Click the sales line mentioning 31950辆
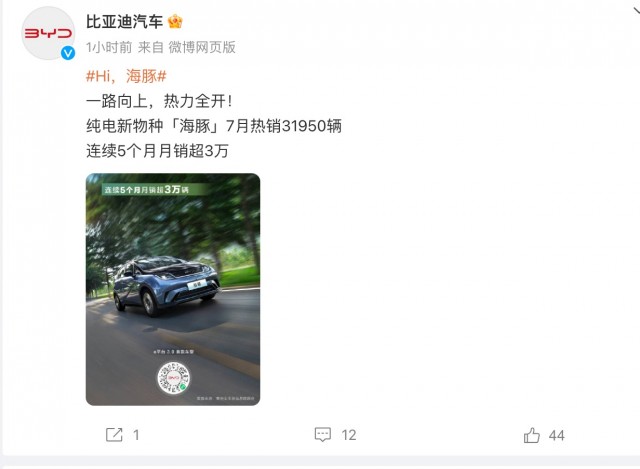640x469 pixels. click(214, 126)
